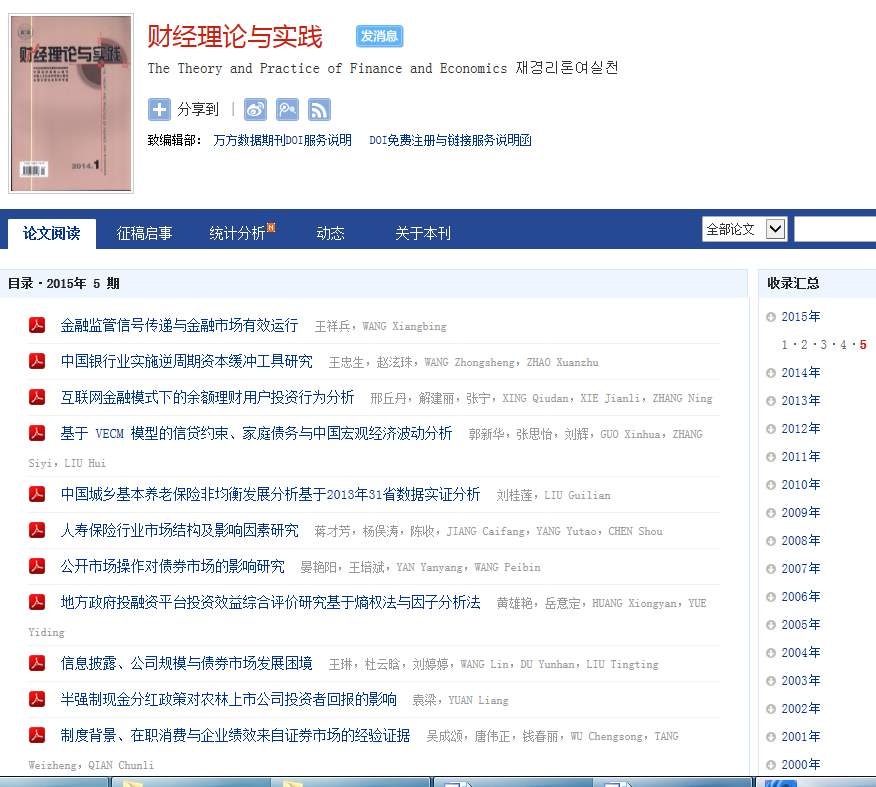Open PDF icon for 公开市场操作 article
Screen dimensions: 876x787
(x=37, y=566)
